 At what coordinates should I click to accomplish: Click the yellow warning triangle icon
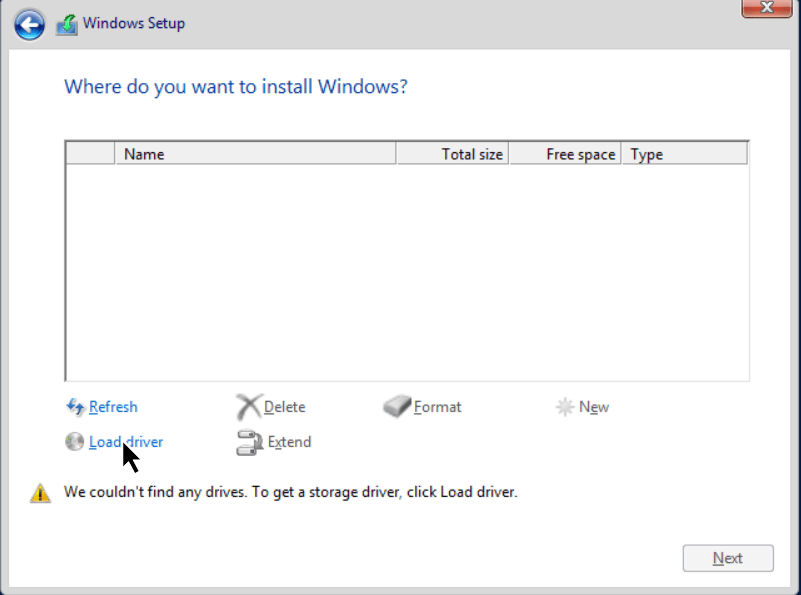point(40,493)
